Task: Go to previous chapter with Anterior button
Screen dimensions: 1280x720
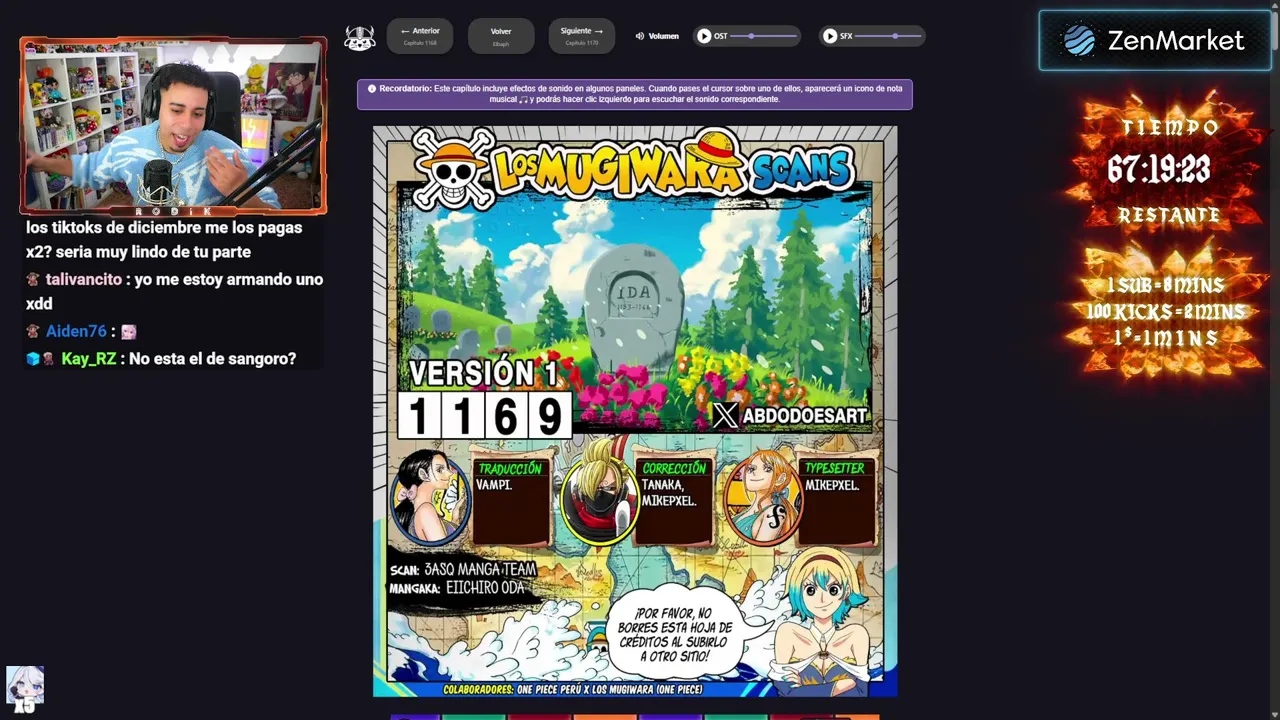Action: point(420,36)
